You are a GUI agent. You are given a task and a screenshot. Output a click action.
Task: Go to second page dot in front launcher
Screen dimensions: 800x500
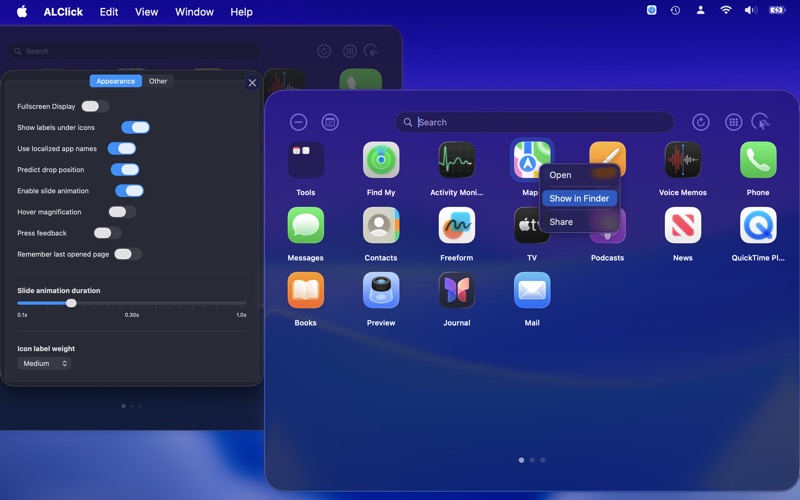tap(532, 460)
